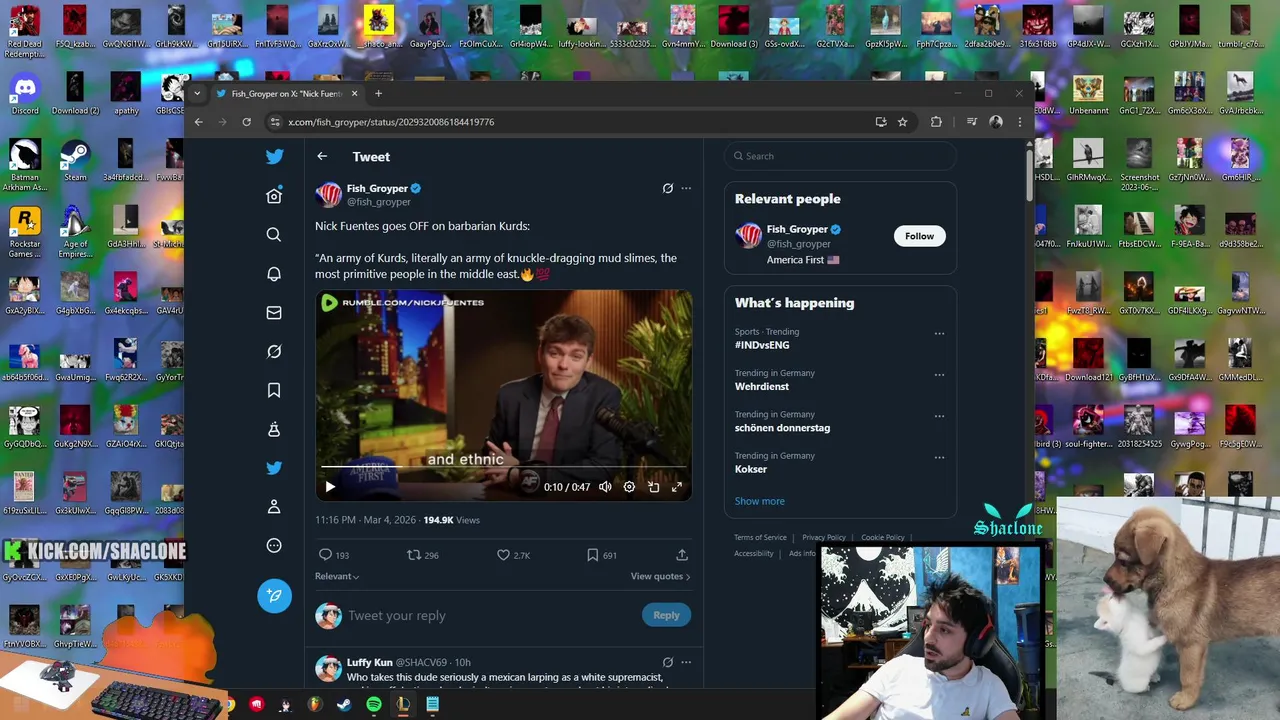Open #INDvsENG trending topic
Image resolution: width=1280 pixels, height=720 pixels.
(x=762, y=345)
